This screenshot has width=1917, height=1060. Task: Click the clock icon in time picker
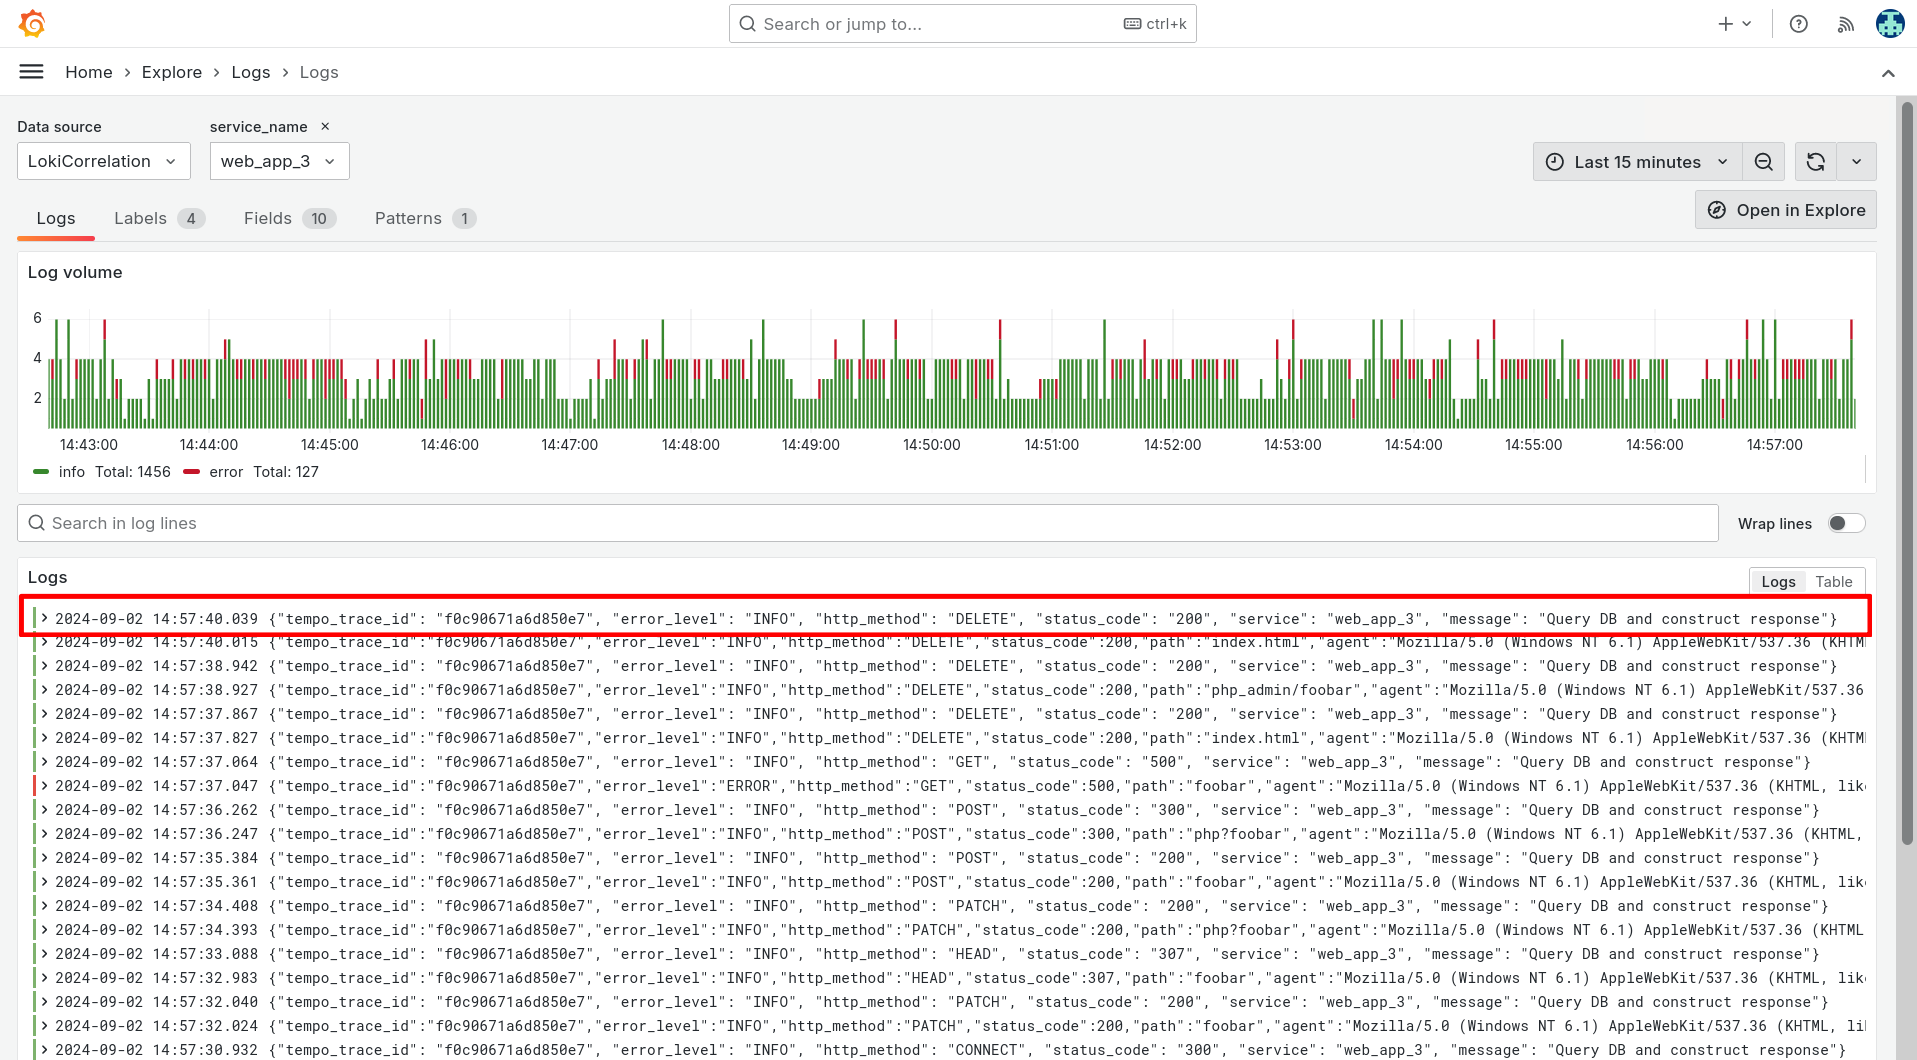click(x=1555, y=162)
